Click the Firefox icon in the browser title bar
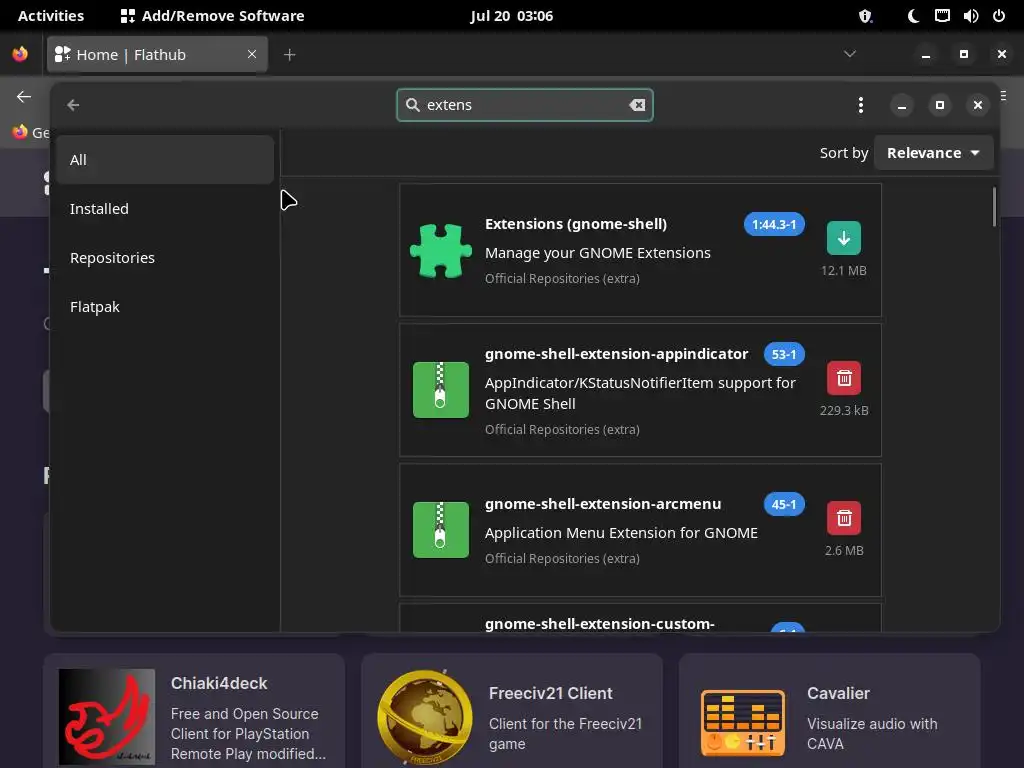 point(20,54)
